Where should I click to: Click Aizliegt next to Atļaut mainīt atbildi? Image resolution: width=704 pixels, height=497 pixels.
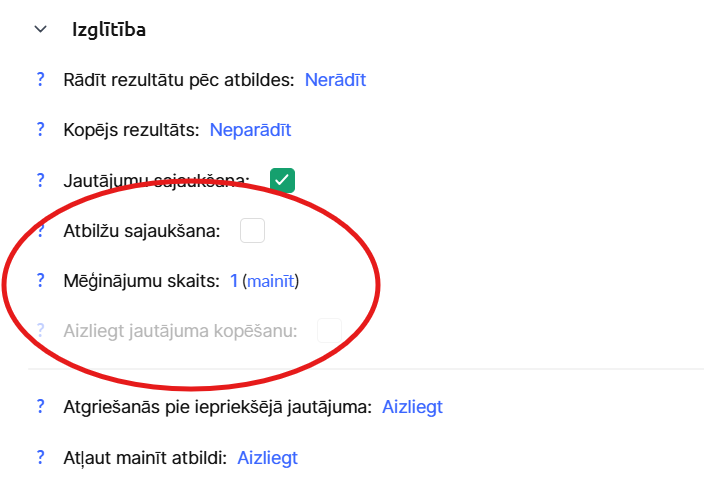pos(267,458)
